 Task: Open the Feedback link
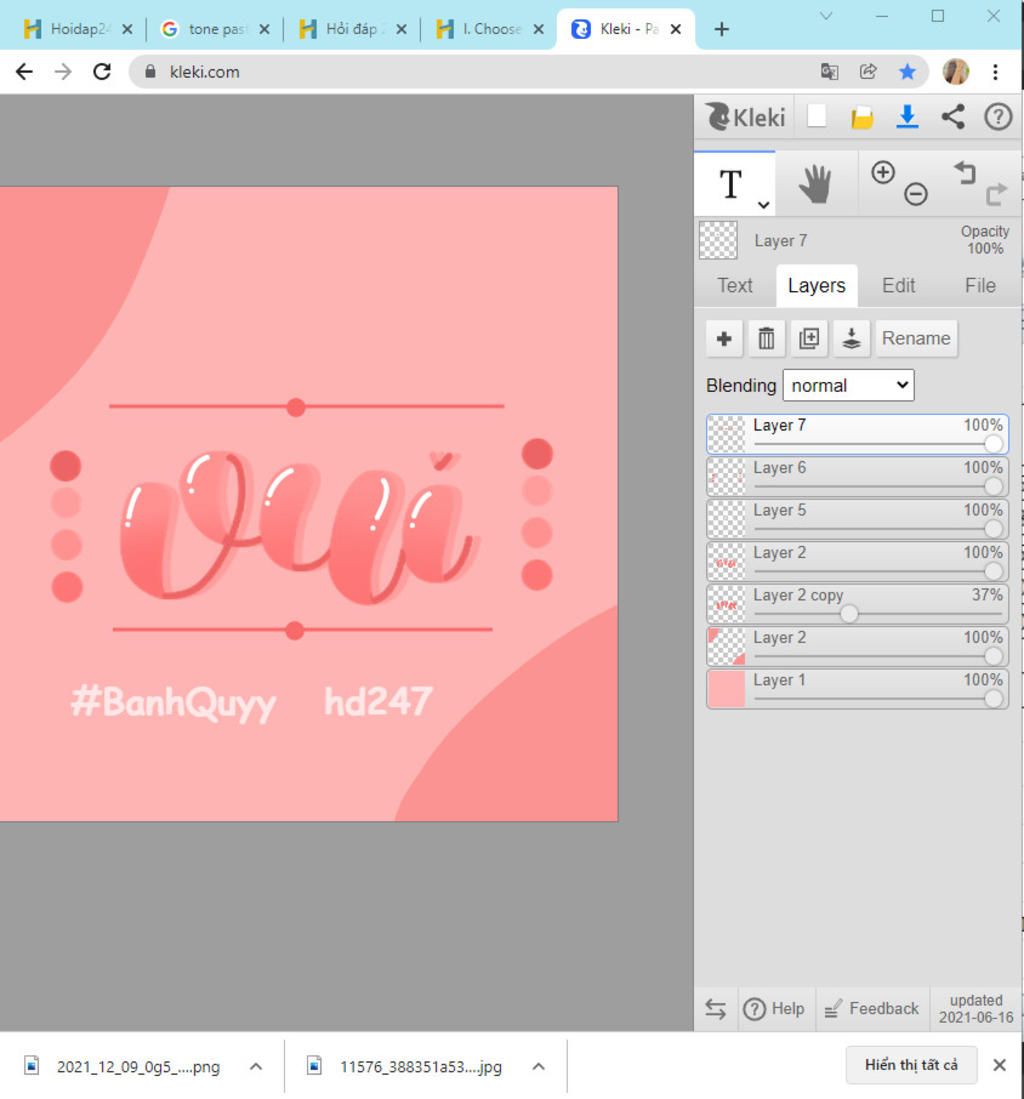872,1009
